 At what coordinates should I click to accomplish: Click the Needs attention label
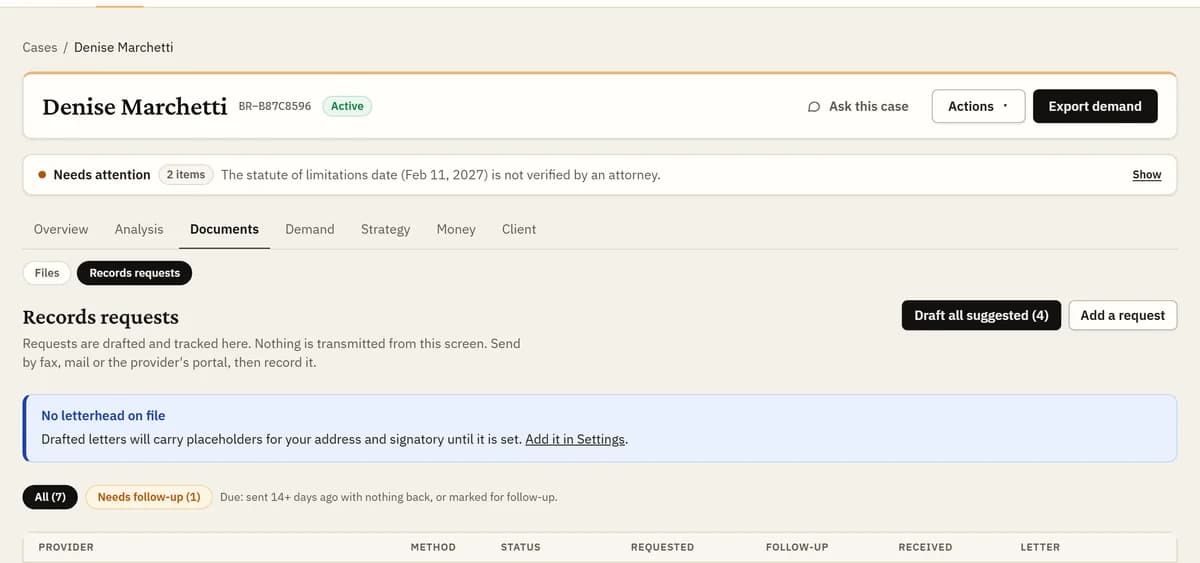102,174
